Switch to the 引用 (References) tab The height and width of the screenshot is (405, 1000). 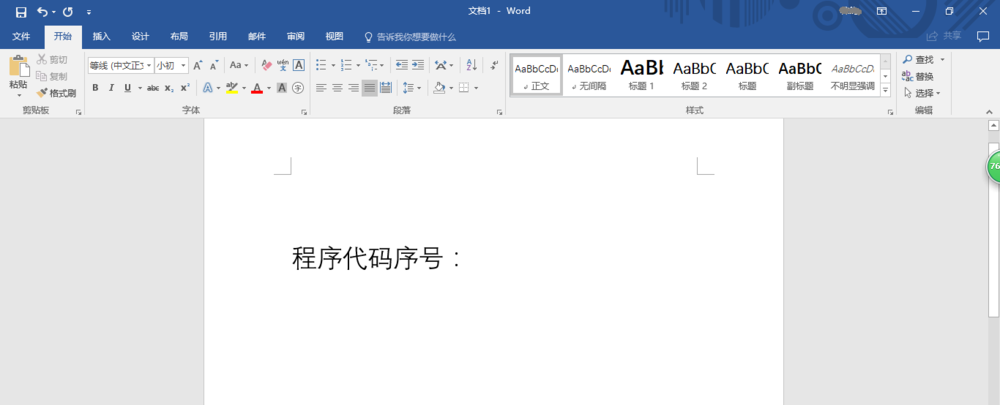tap(218, 36)
